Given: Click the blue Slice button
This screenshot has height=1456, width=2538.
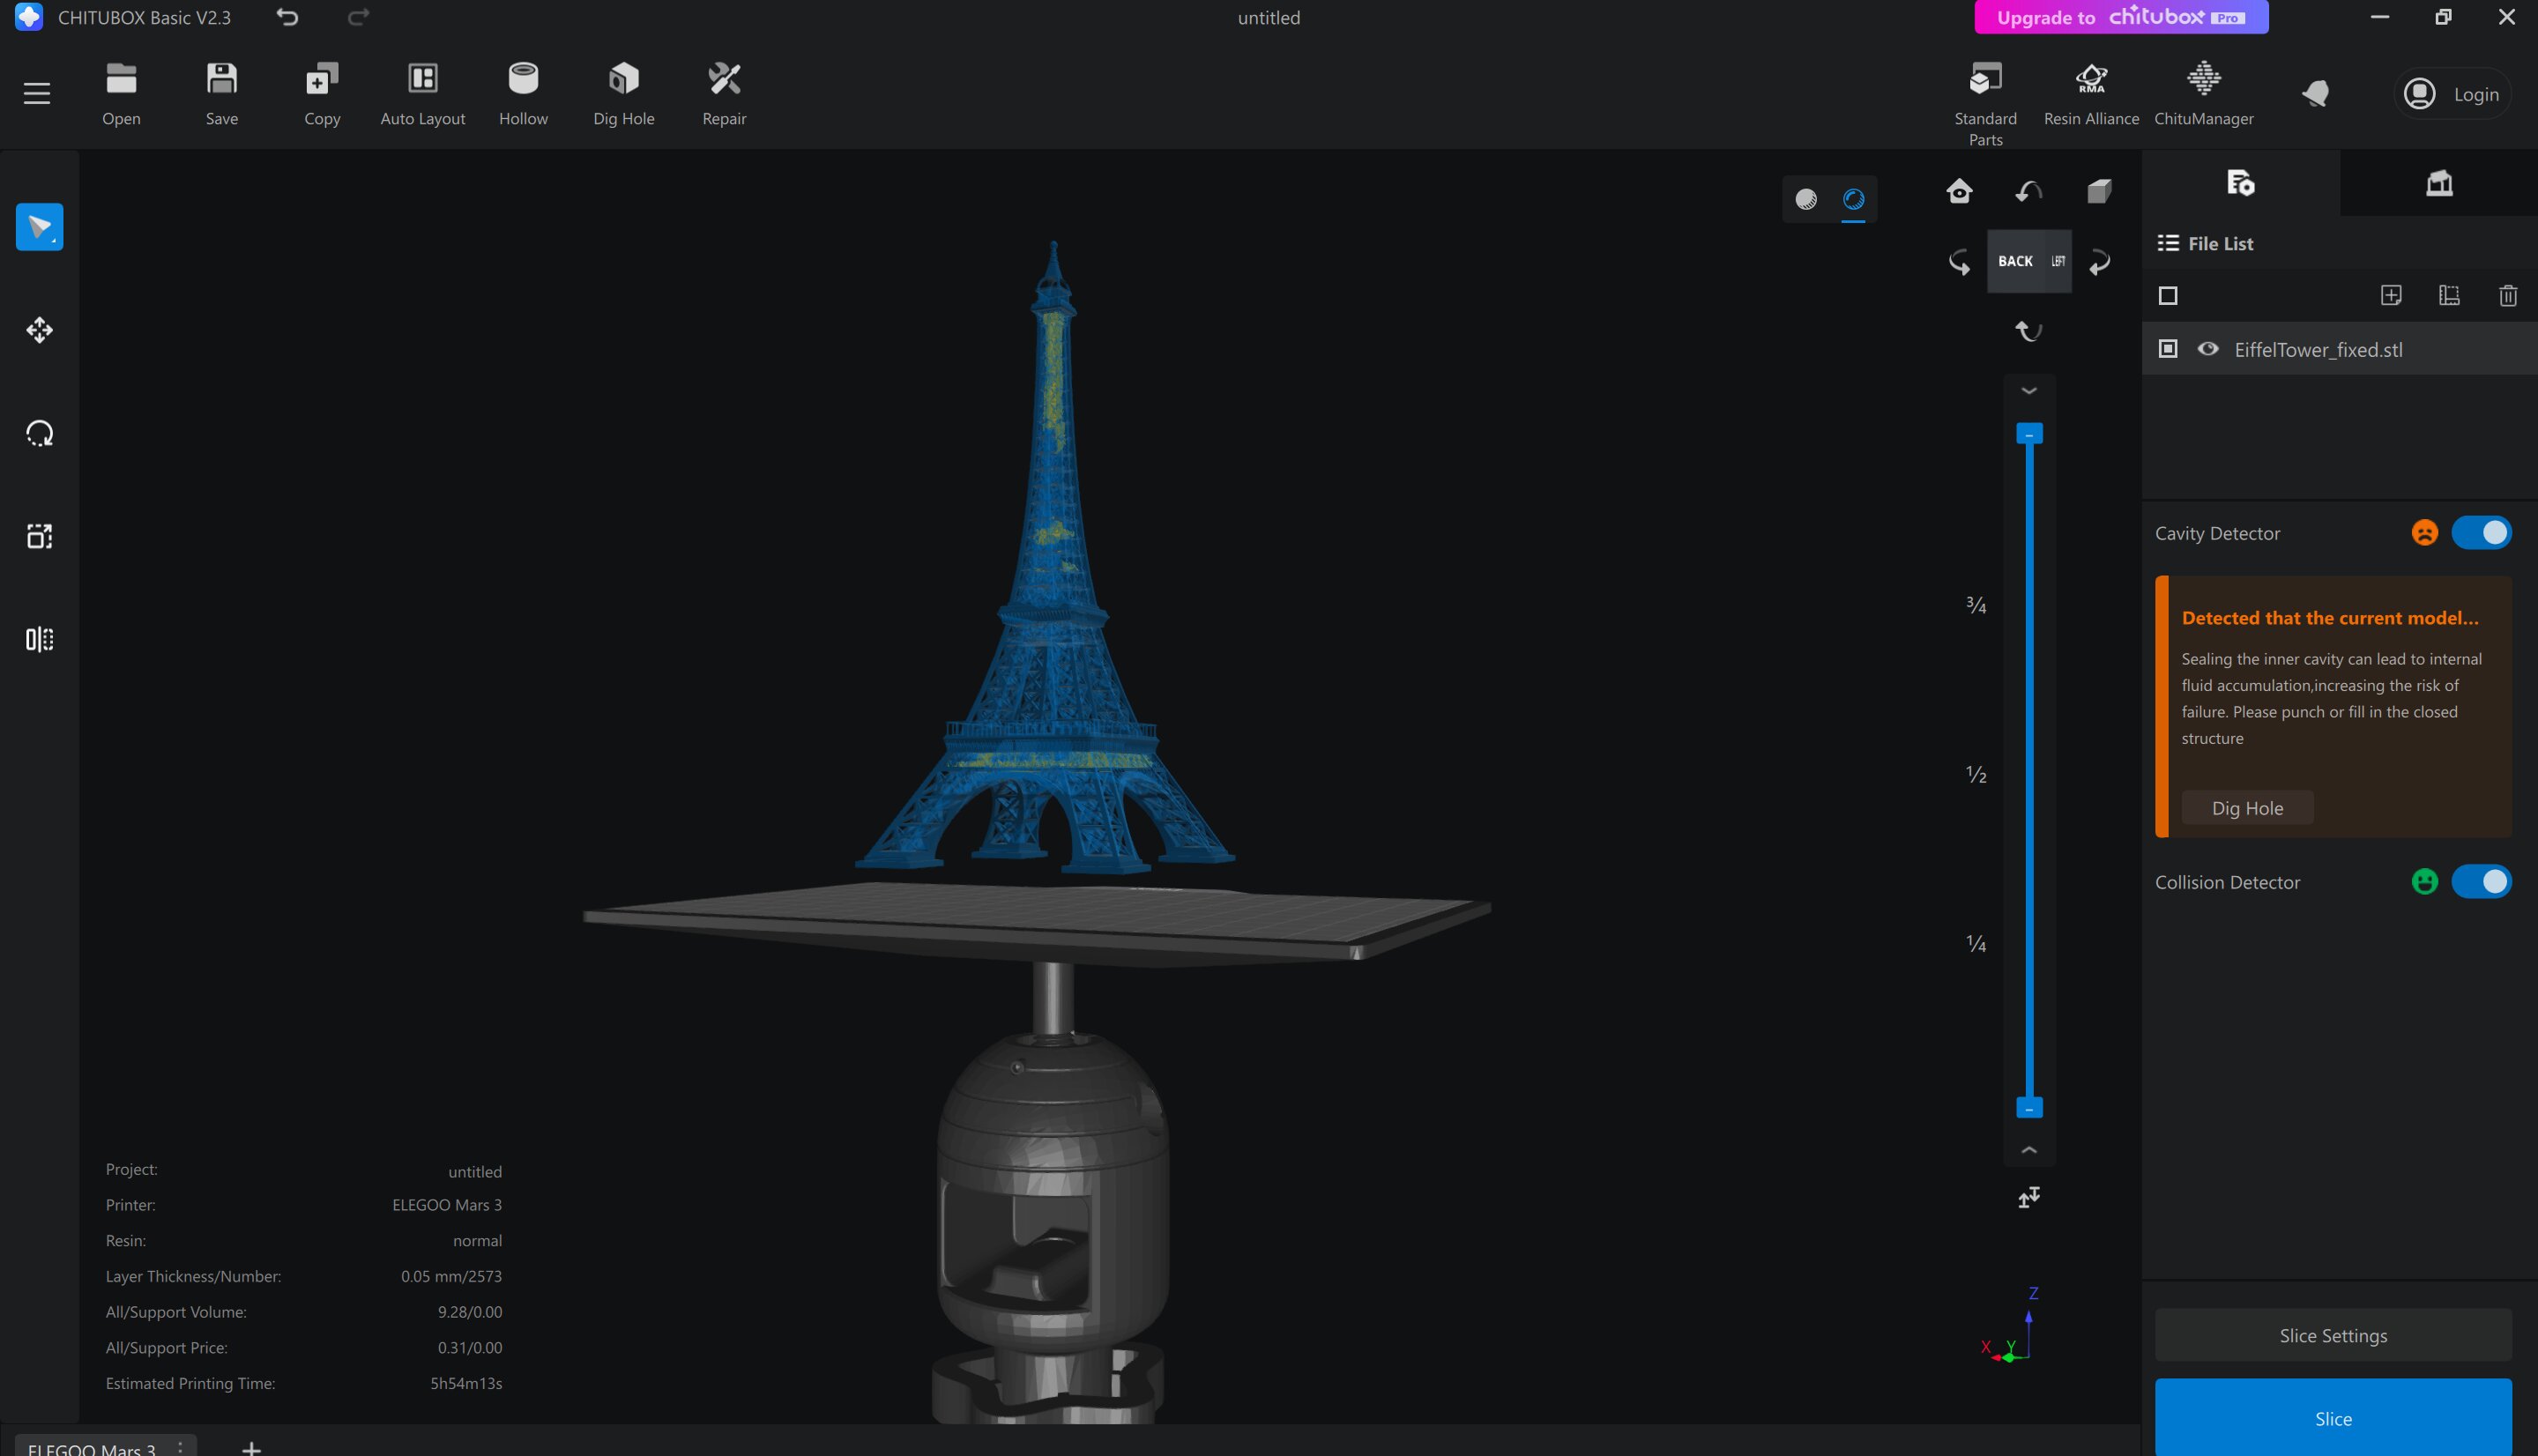Looking at the screenshot, I should [2332, 1418].
